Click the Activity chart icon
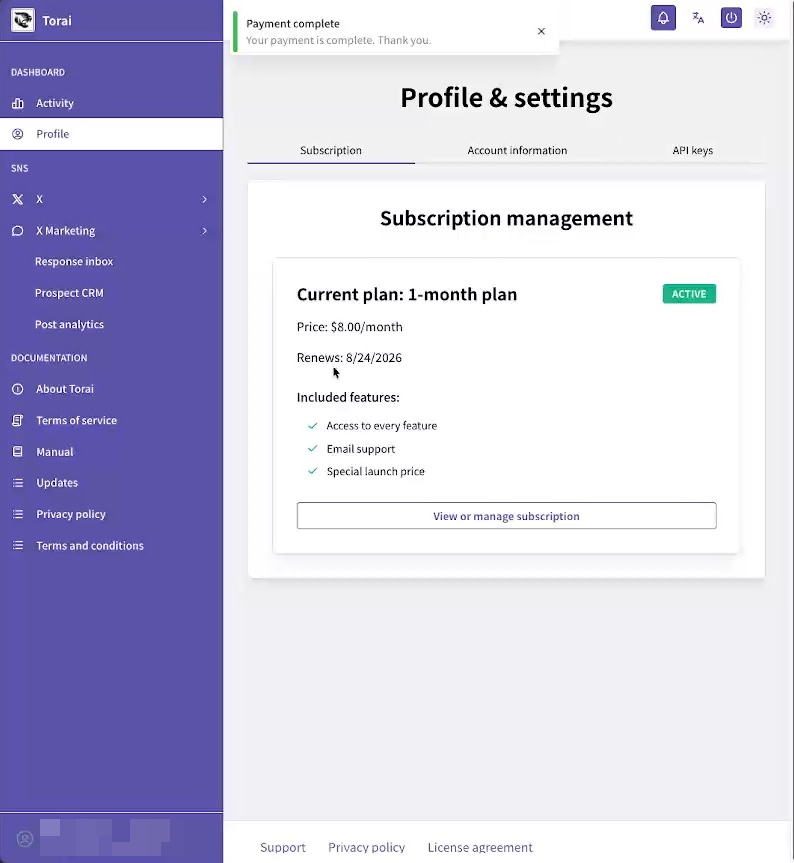This screenshot has width=794, height=863. [18, 103]
